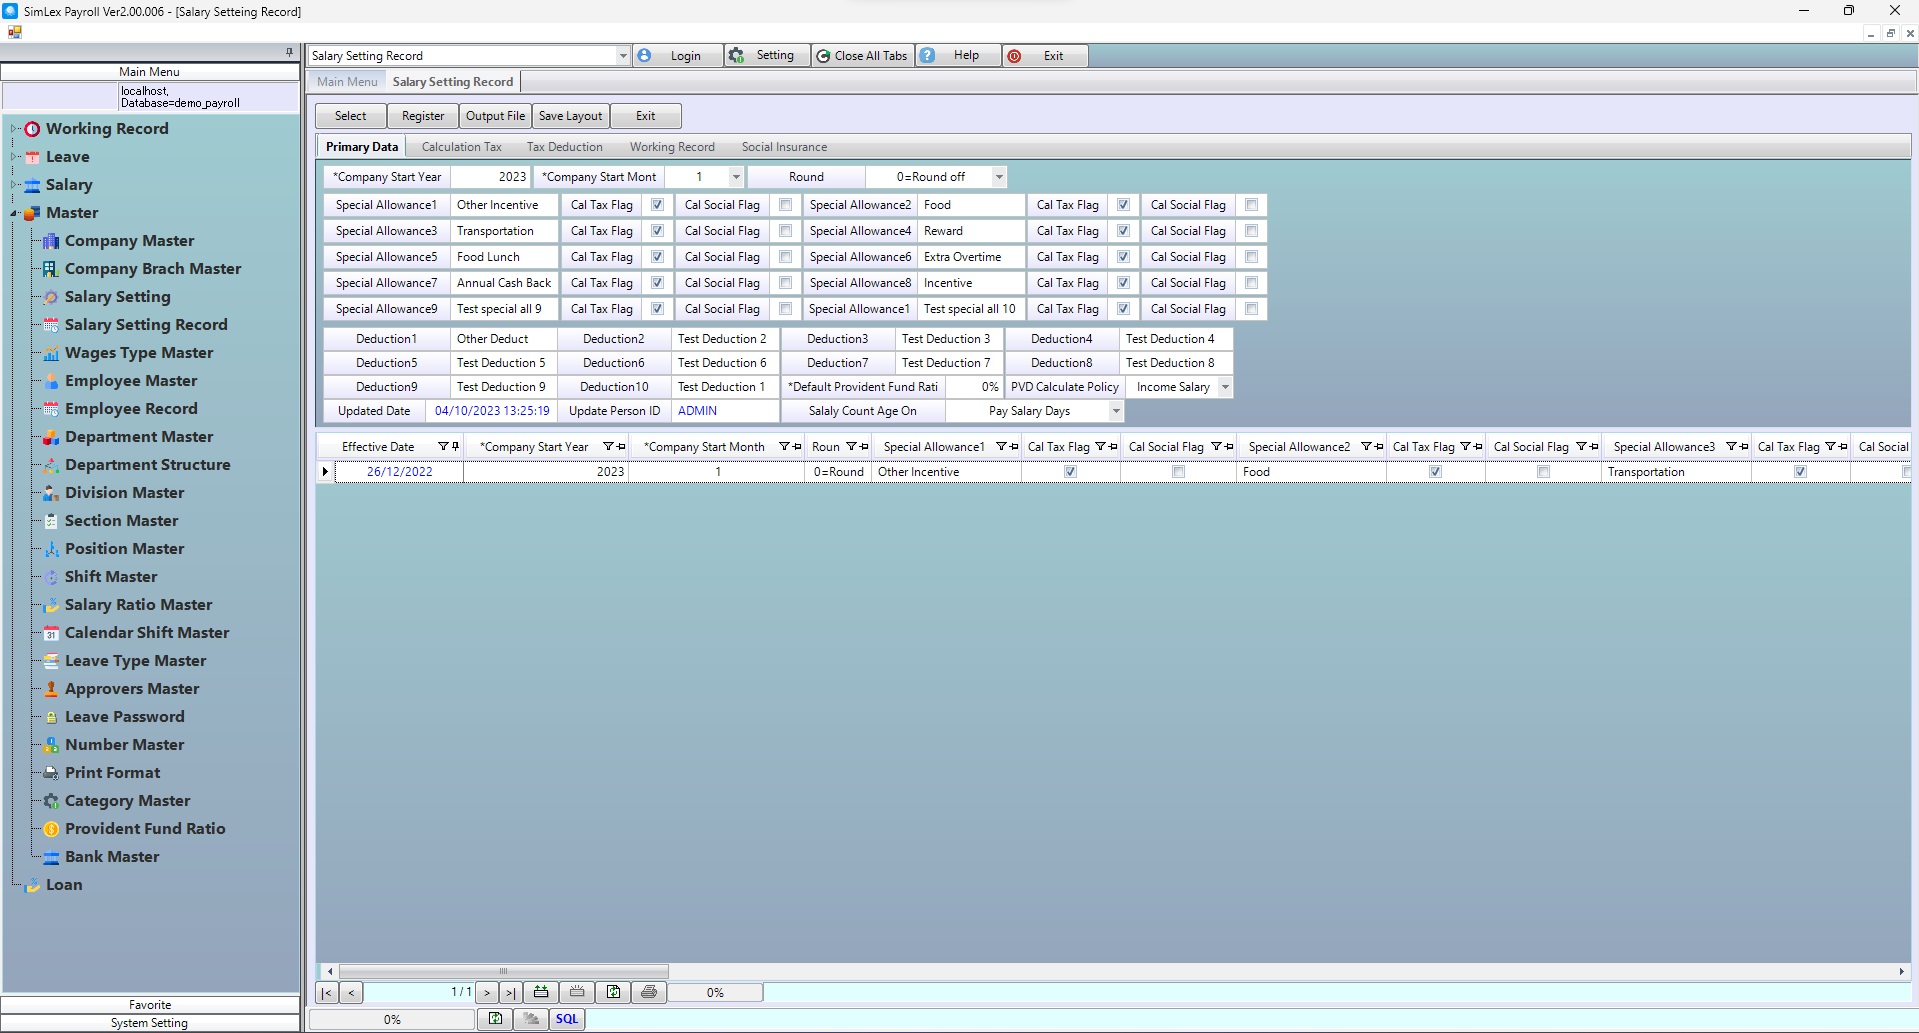Click the Login toolbar item
This screenshot has height=1033, width=1919.
tap(684, 56)
